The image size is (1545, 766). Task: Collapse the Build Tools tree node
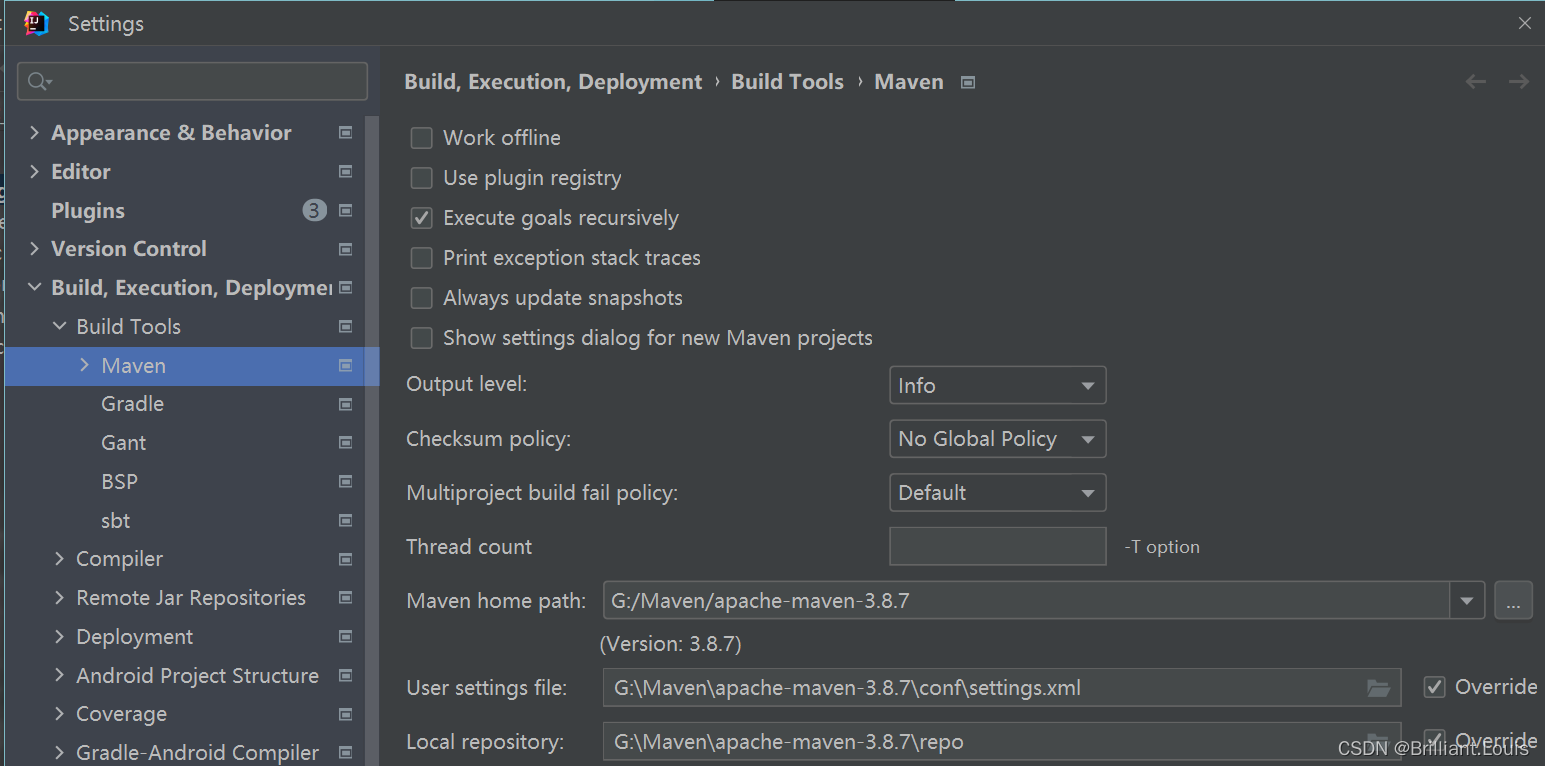tap(60, 327)
